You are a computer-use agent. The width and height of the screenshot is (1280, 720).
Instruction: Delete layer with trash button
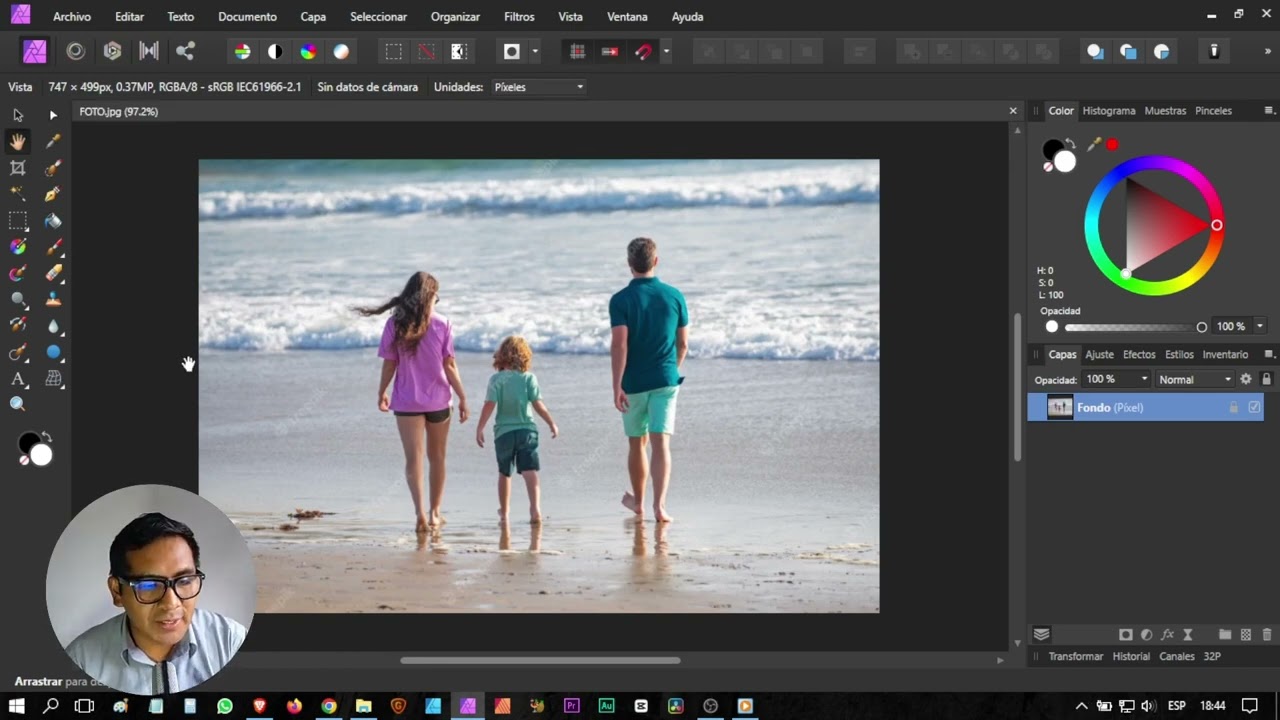pyautogui.click(x=1267, y=635)
